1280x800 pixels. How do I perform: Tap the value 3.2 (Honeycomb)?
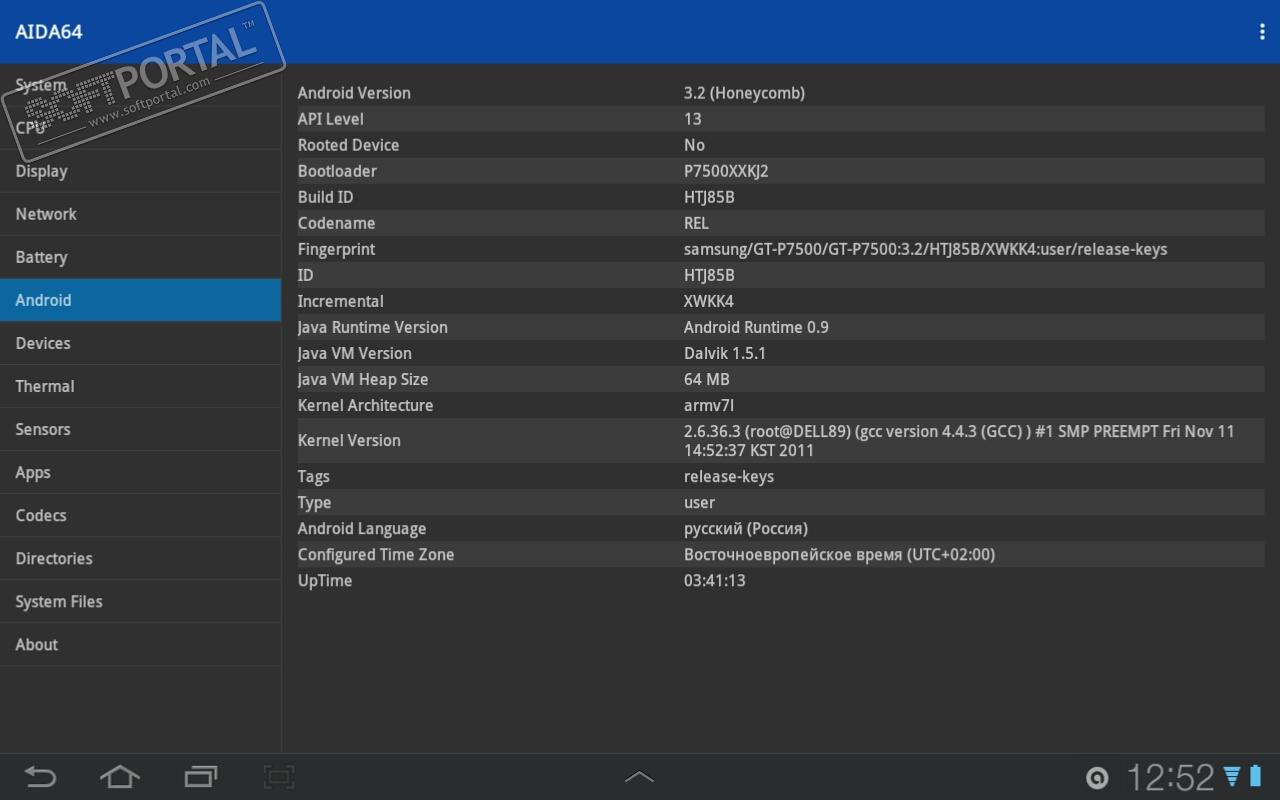tap(744, 93)
